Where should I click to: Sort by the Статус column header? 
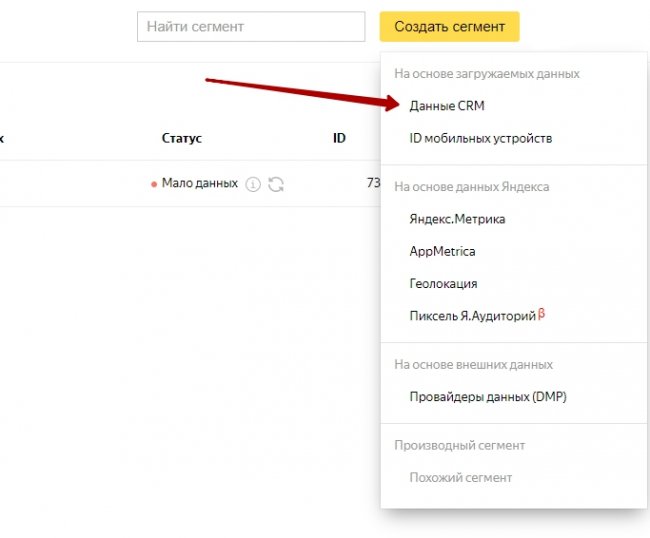click(181, 138)
